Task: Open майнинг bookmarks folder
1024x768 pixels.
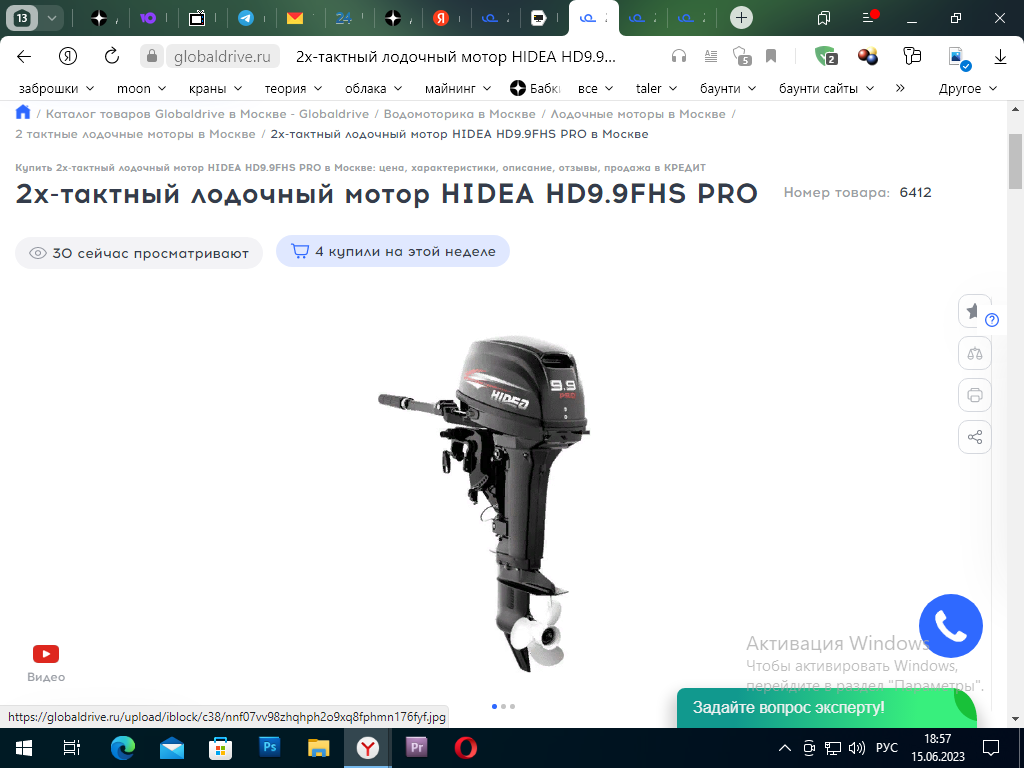Action: pyautogui.click(x=458, y=88)
